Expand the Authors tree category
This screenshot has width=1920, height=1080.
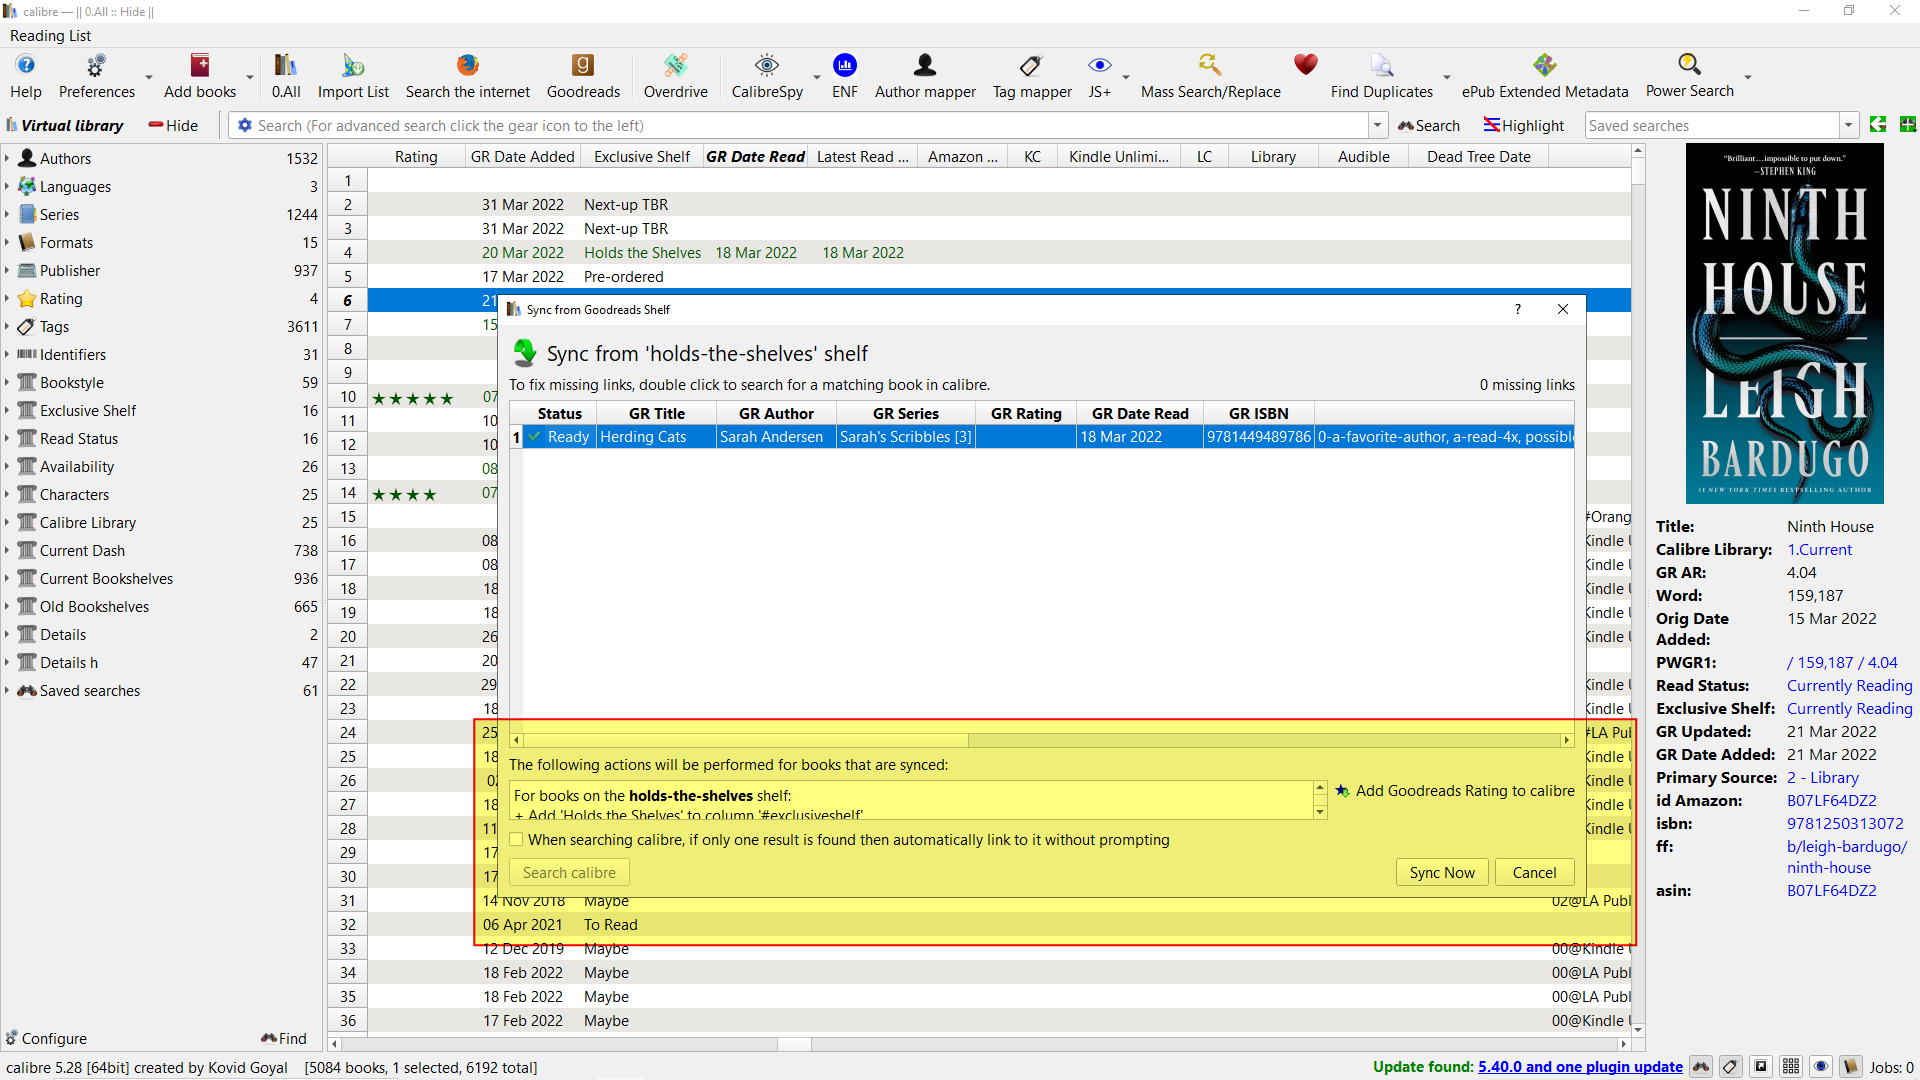pos(7,158)
